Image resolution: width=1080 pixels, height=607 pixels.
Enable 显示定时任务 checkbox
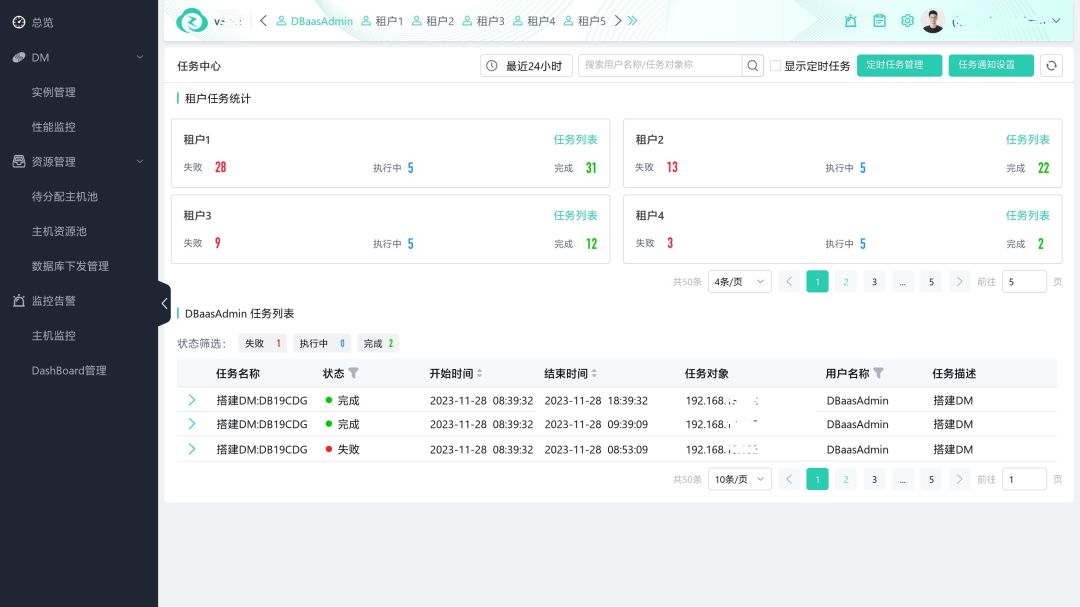[776, 65]
